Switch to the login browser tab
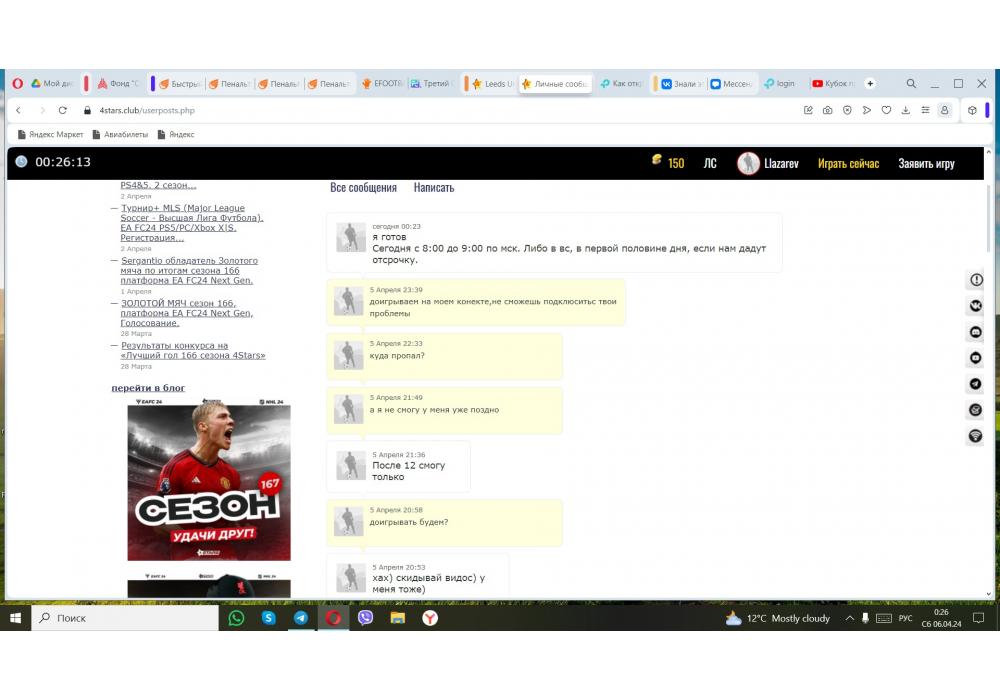 (780, 84)
